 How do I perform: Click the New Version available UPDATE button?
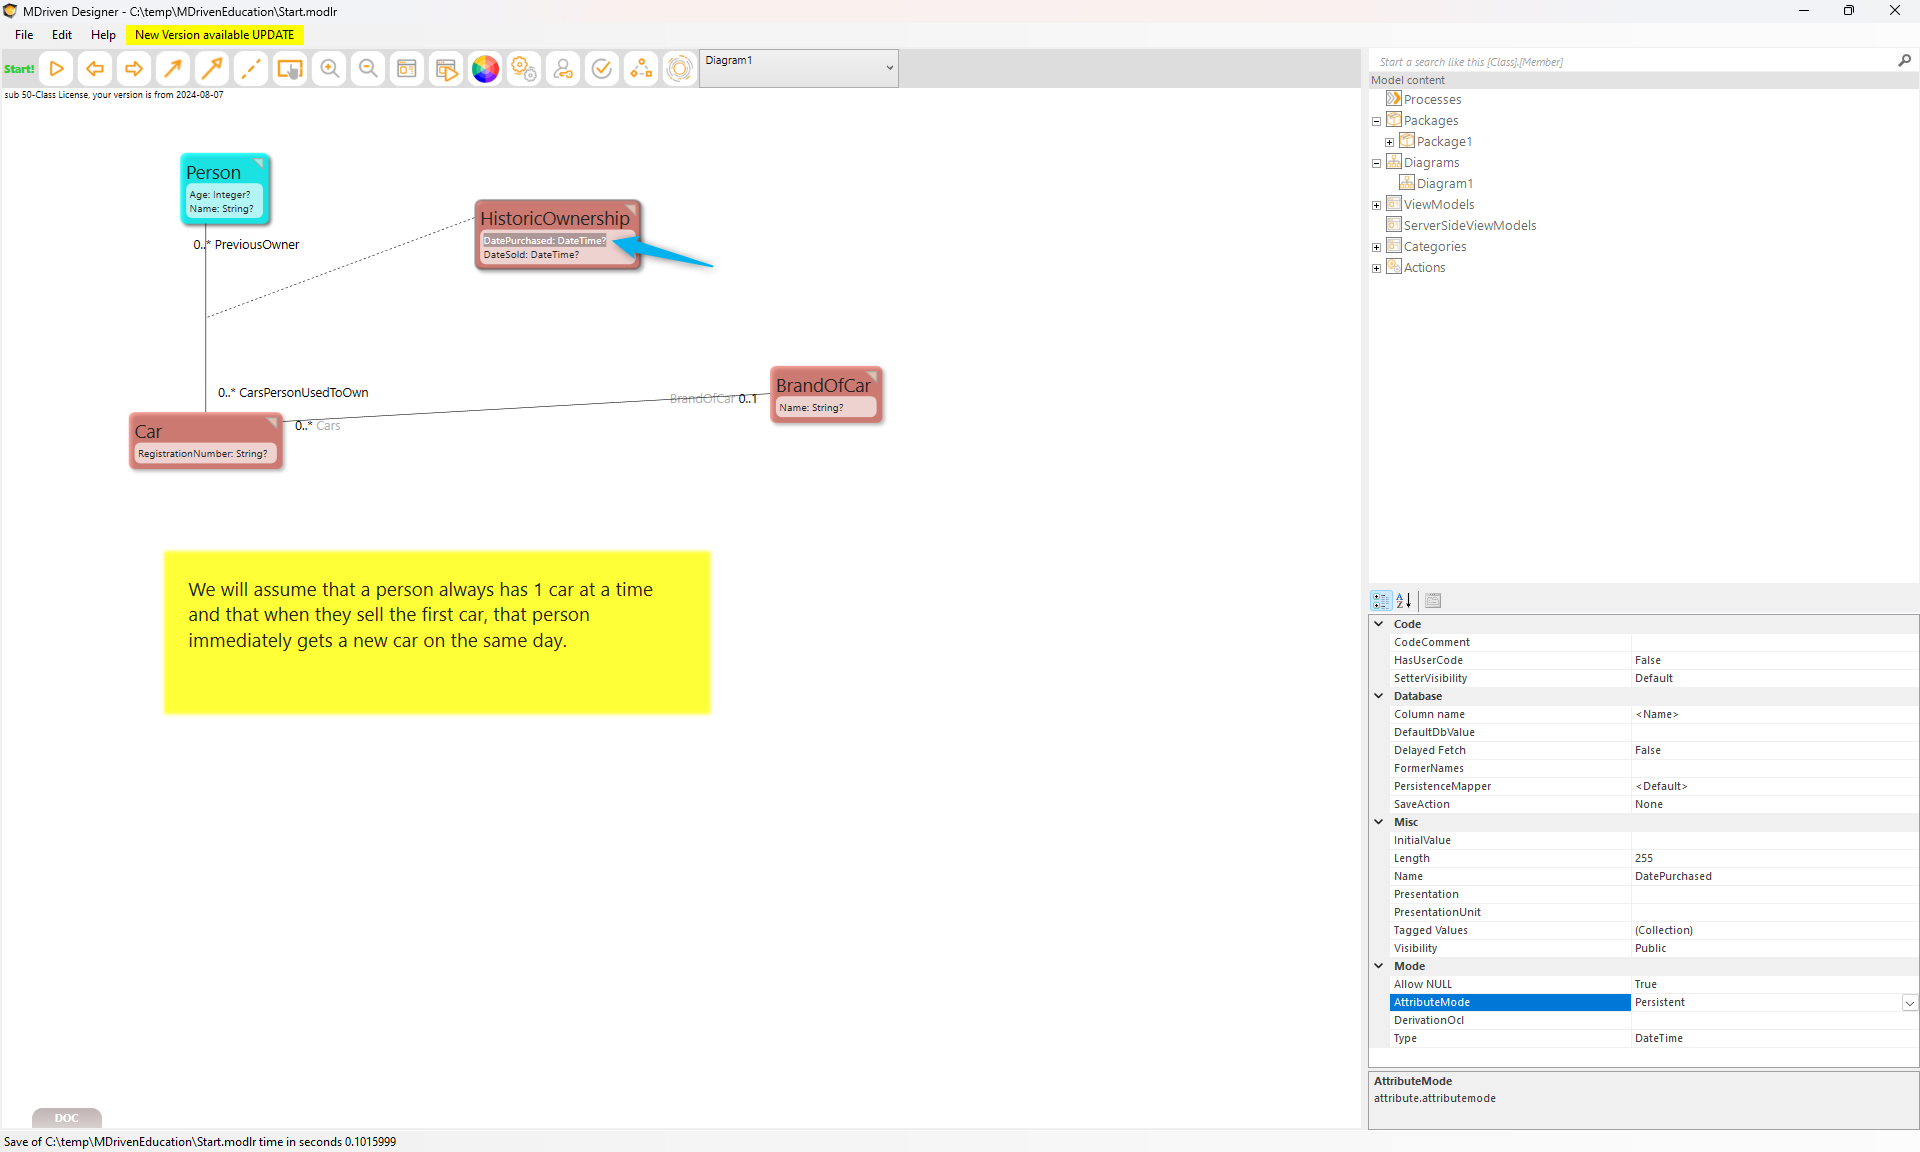click(214, 35)
